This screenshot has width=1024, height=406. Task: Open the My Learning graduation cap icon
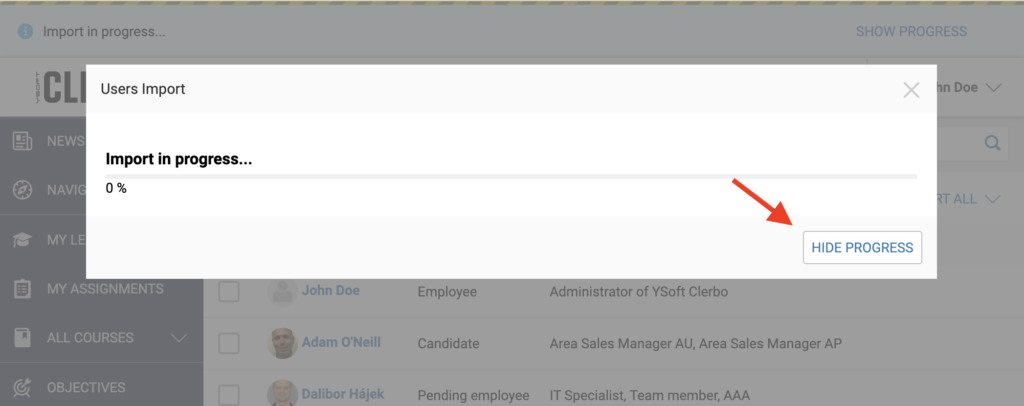point(23,240)
